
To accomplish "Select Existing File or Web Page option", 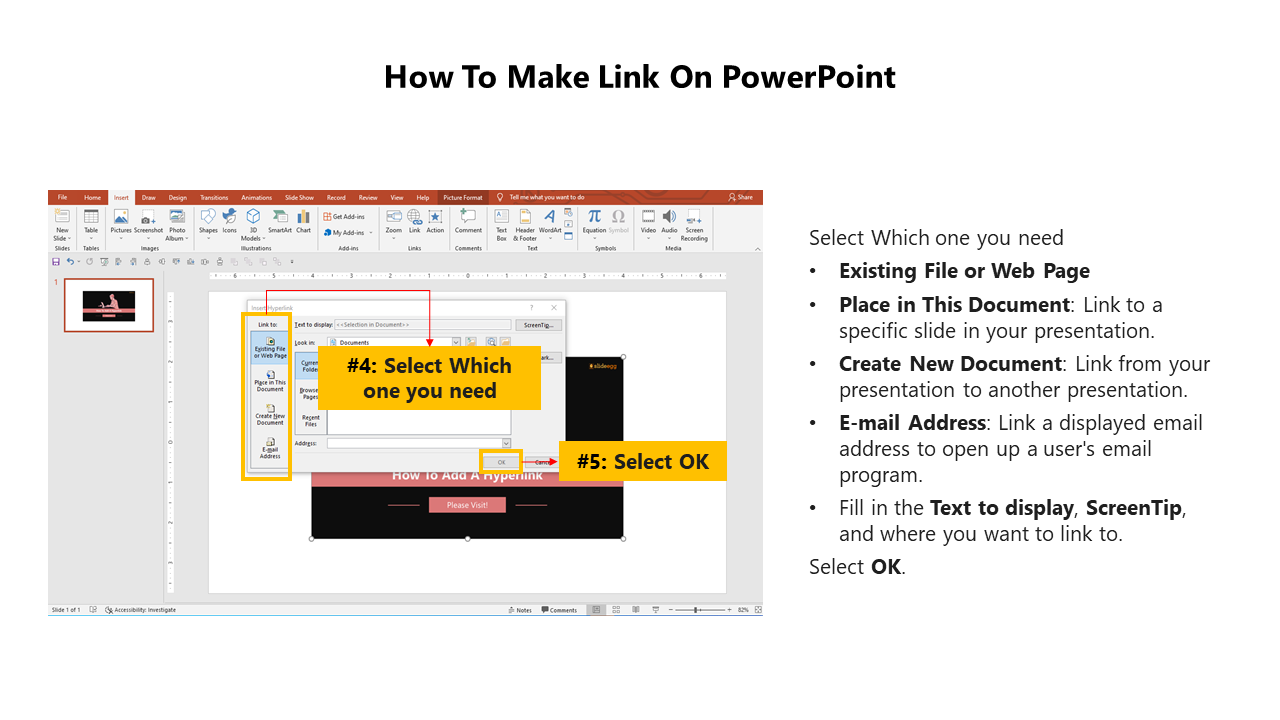I will coord(270,347).
